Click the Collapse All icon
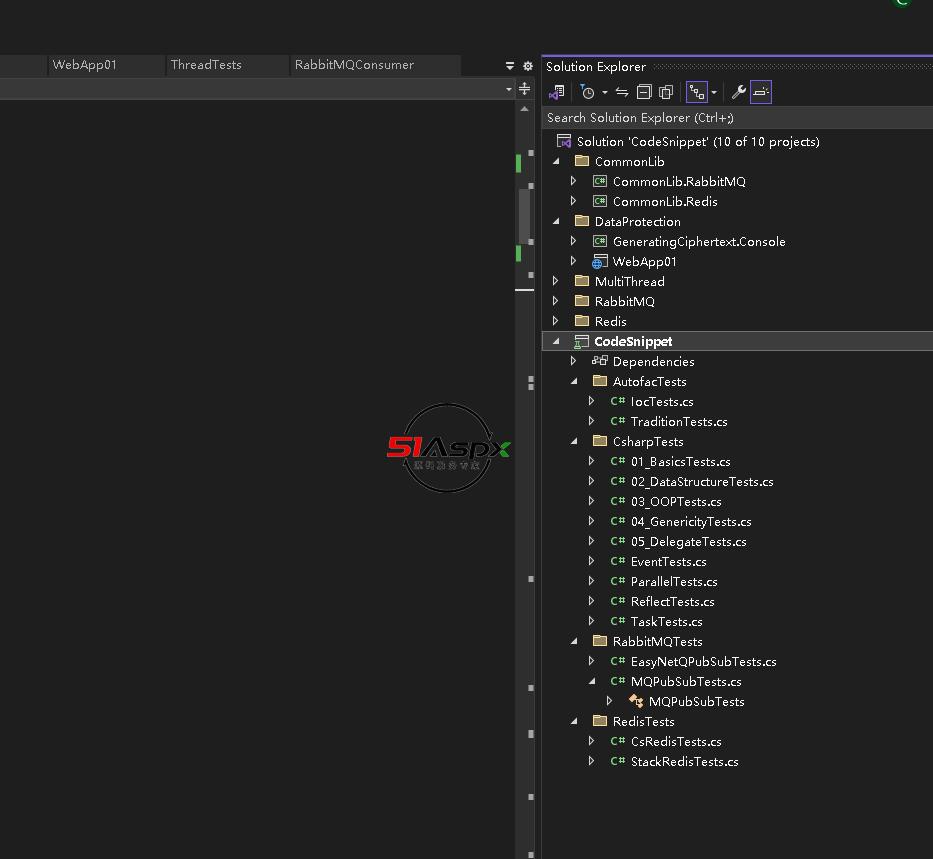933x859 pixels. click(x=644, y=92)
